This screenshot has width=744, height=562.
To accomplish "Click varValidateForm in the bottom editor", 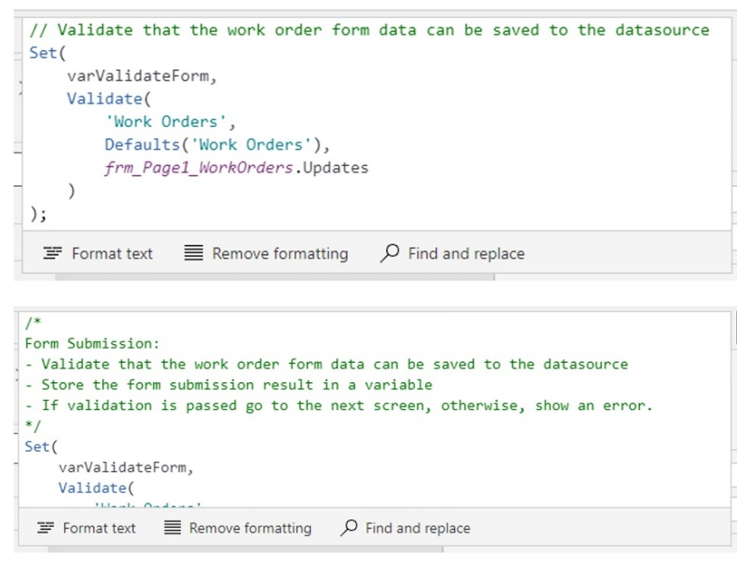I will tap(126, 467).
